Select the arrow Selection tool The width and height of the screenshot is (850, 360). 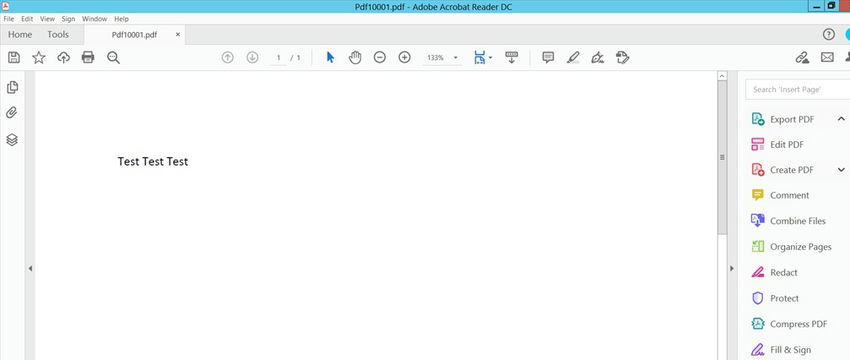pyautogui.click(x=330, y=57)
